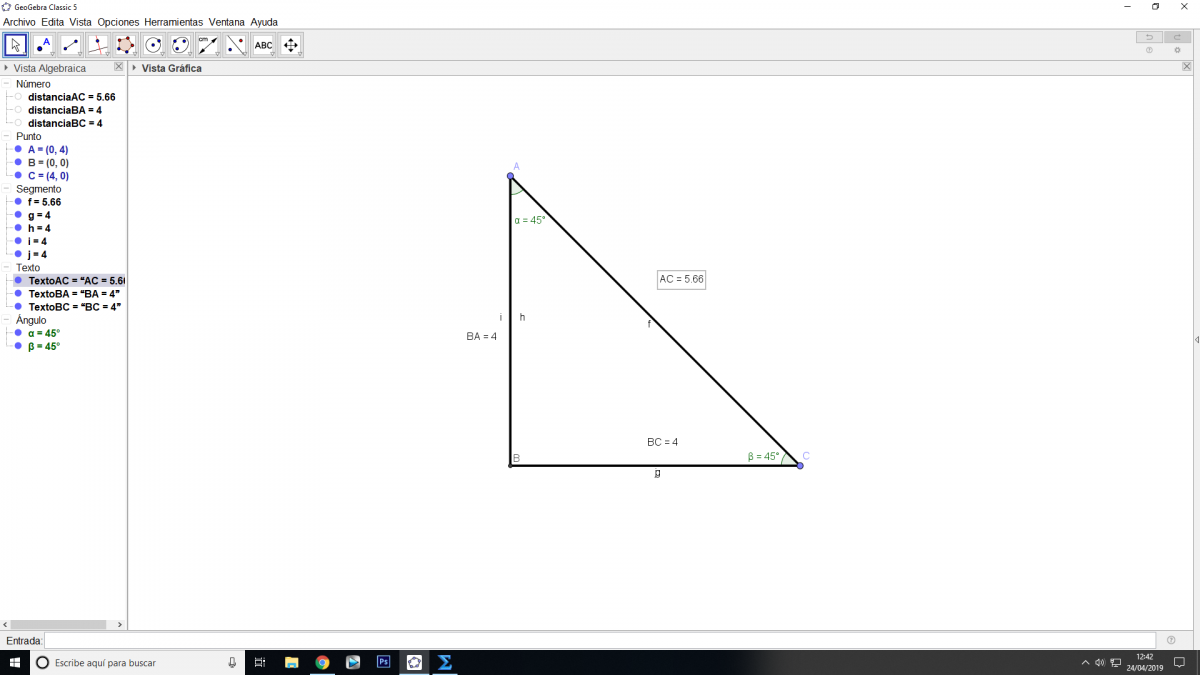Close the Vista Algebraica panel
1200x675 pixels.
(x=118, y=67)
